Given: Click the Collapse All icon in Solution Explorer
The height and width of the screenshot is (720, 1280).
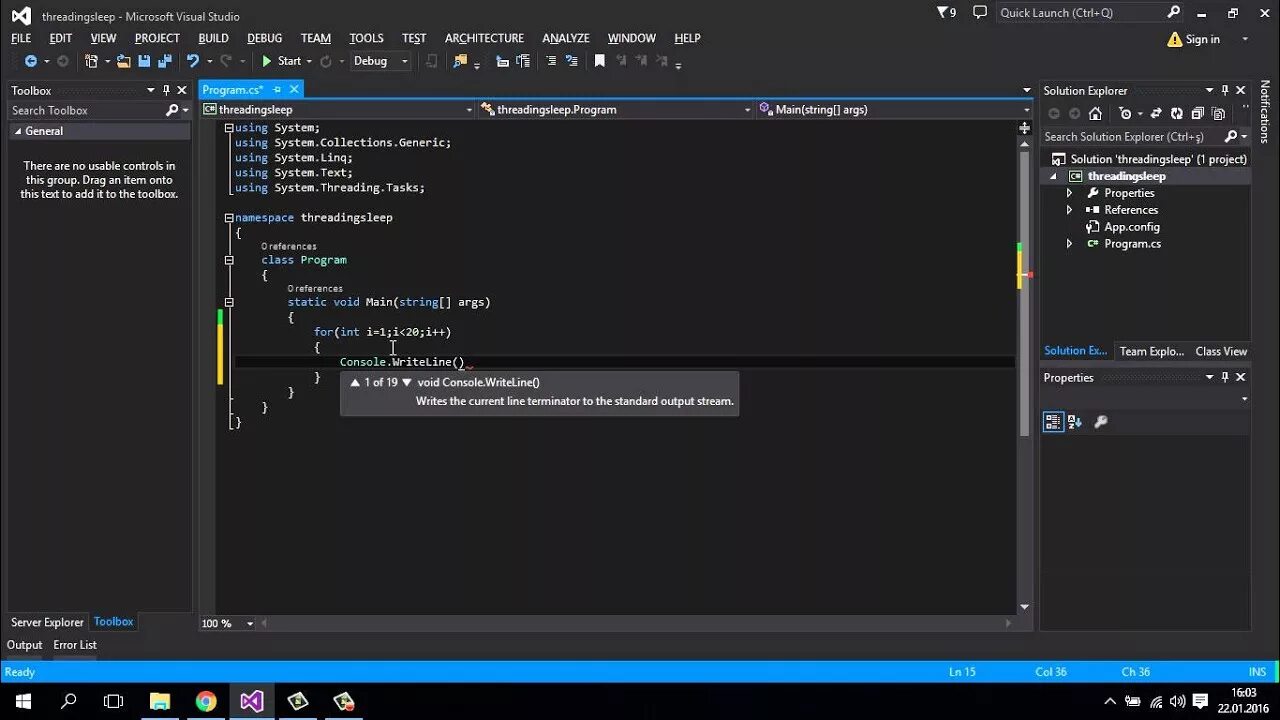Looking at the screenshot, I should click(1198, 113).
